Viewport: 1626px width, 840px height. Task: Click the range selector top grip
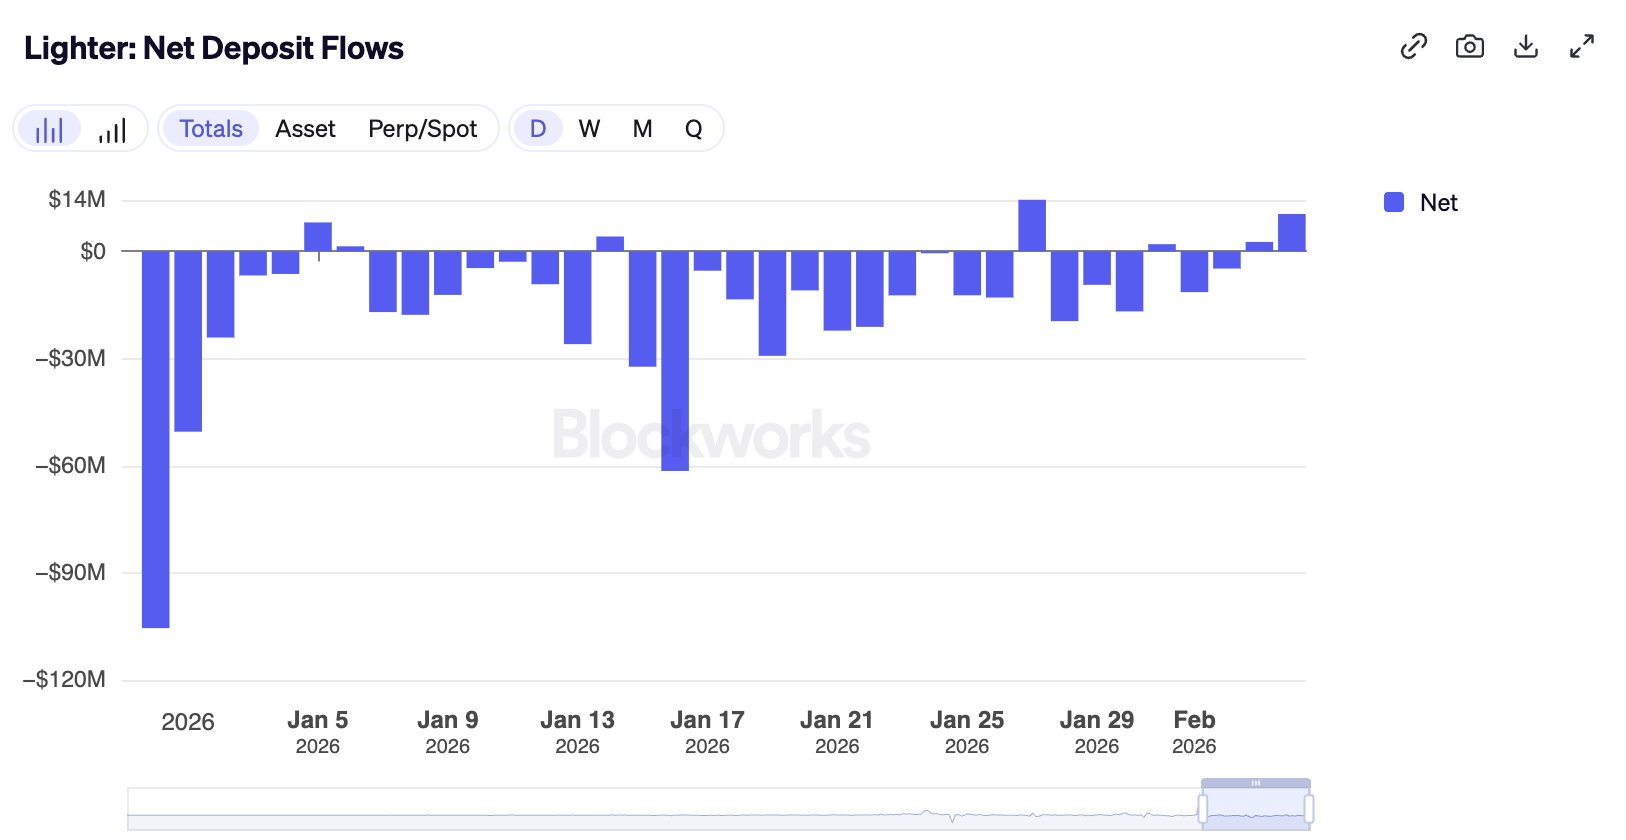pyautogui.click(x=1255, y=783)
